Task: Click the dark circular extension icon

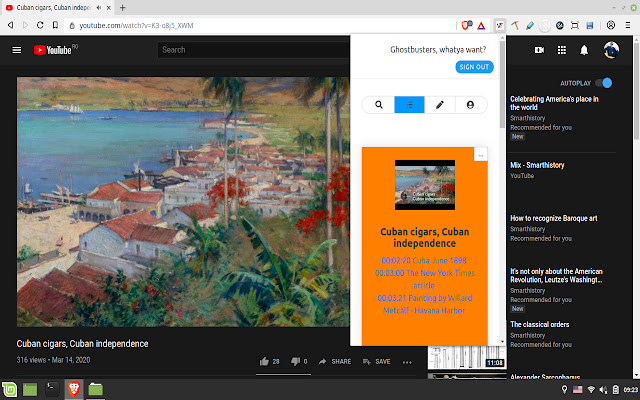Action: pos(560,25)
